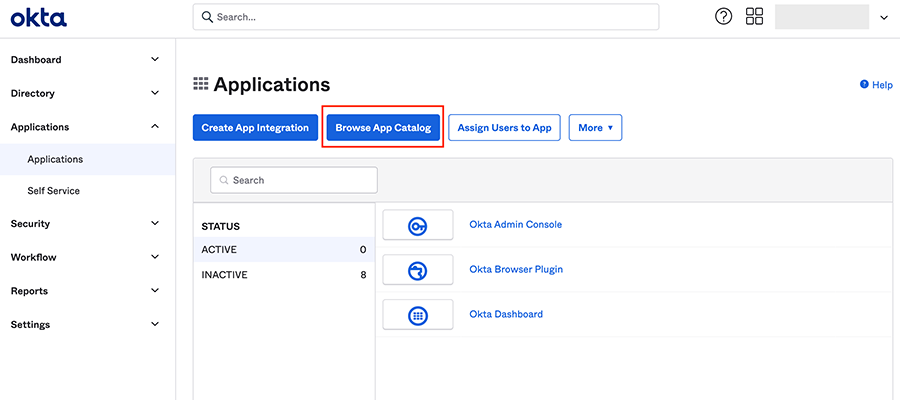Click the Okta Admin Console app icon
Image resolution: width=900 pixels, height=400 pixels.
418,226
